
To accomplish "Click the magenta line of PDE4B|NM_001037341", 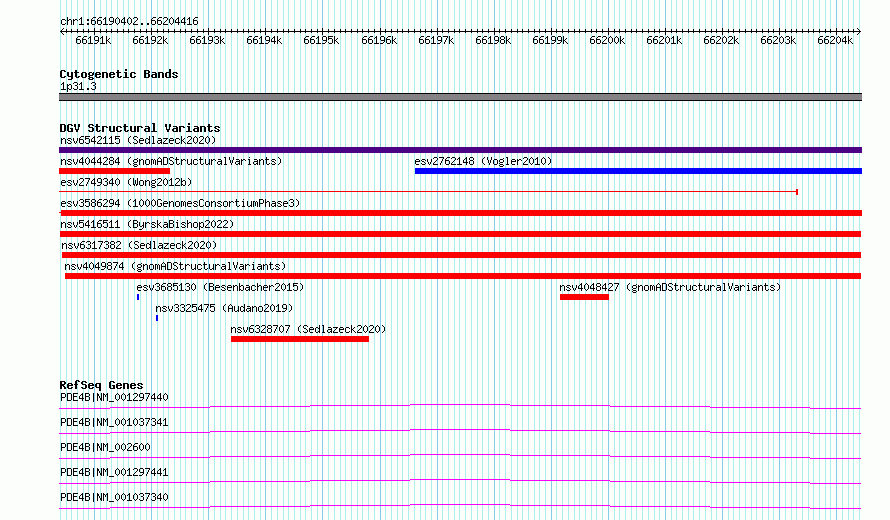I will point(460,431).
